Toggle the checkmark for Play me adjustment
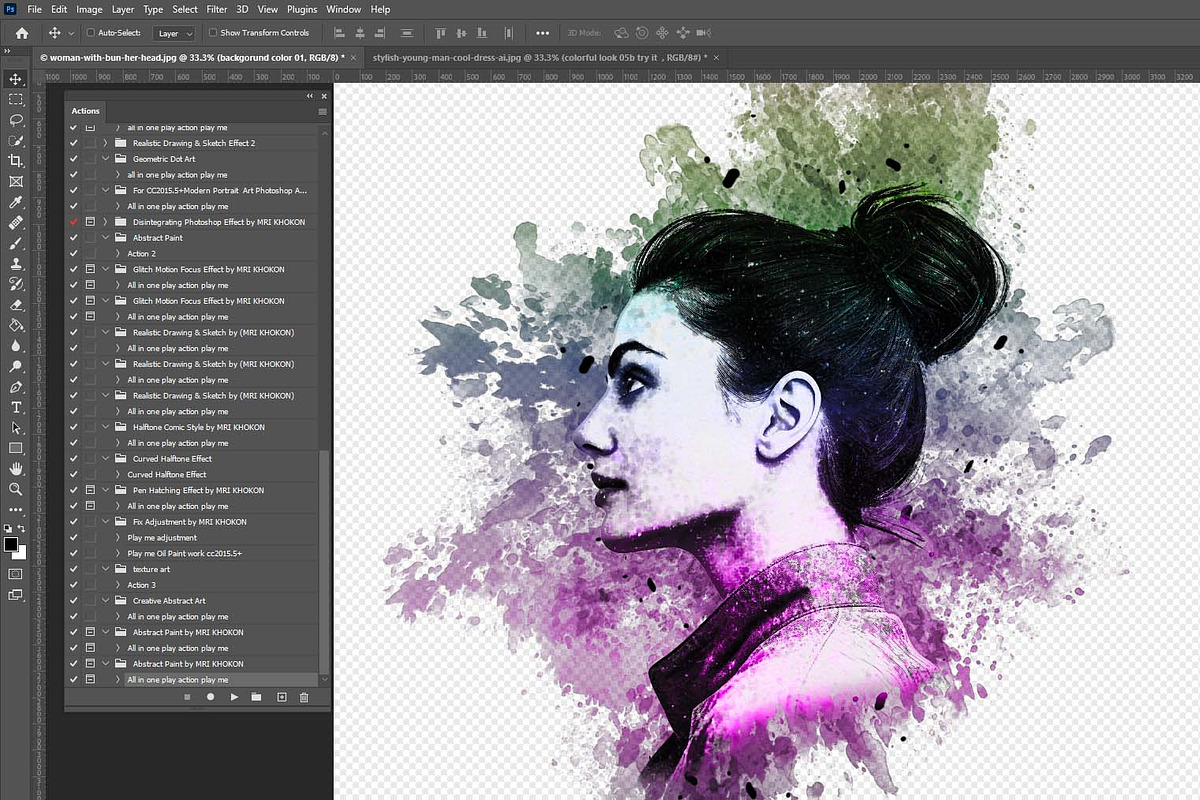This screenshot has width=1200, height=800. pyautogui.click(x=73, y=537)
